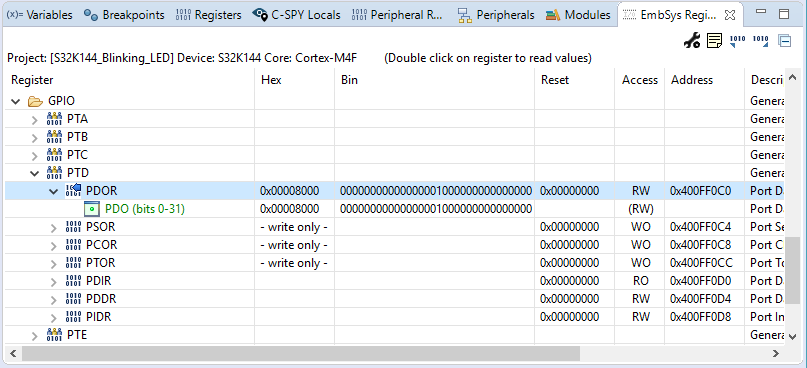Collapse the GPIO tree node
Viewport: 807px width, 368px height.
tap(15, 101)
